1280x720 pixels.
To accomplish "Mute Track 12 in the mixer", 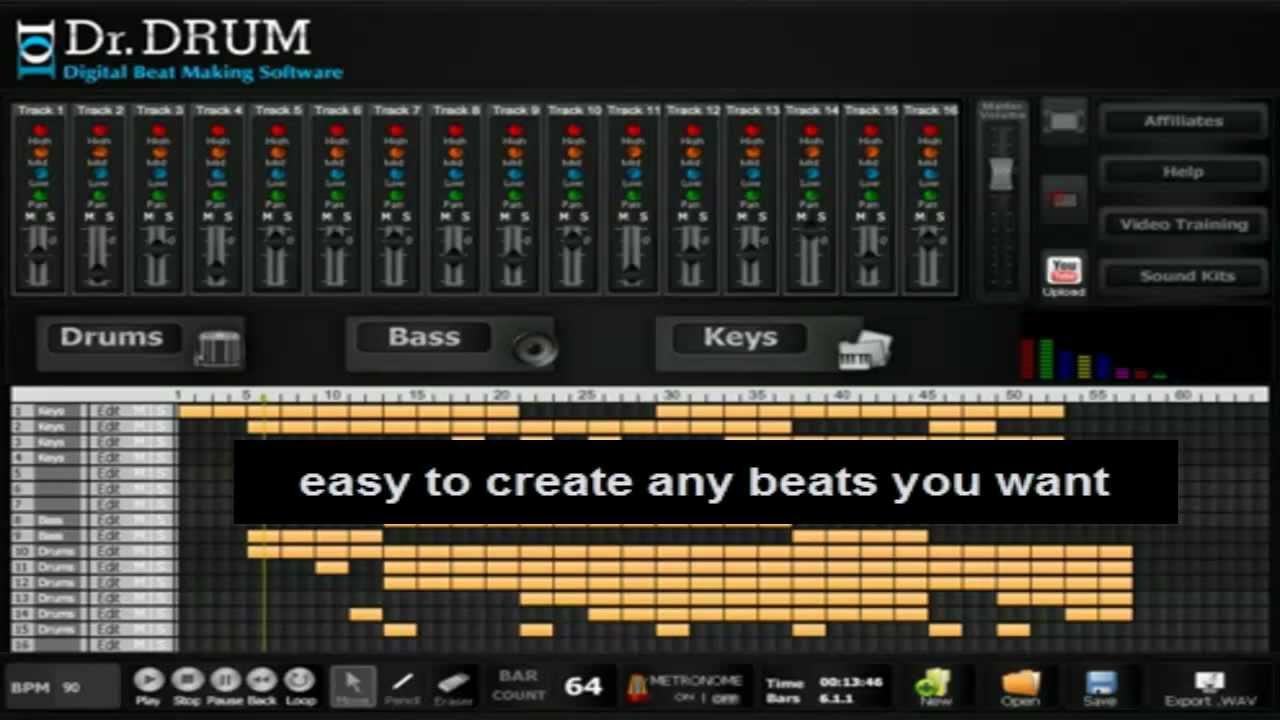I will pyautogui.click(x=683, y=216).
